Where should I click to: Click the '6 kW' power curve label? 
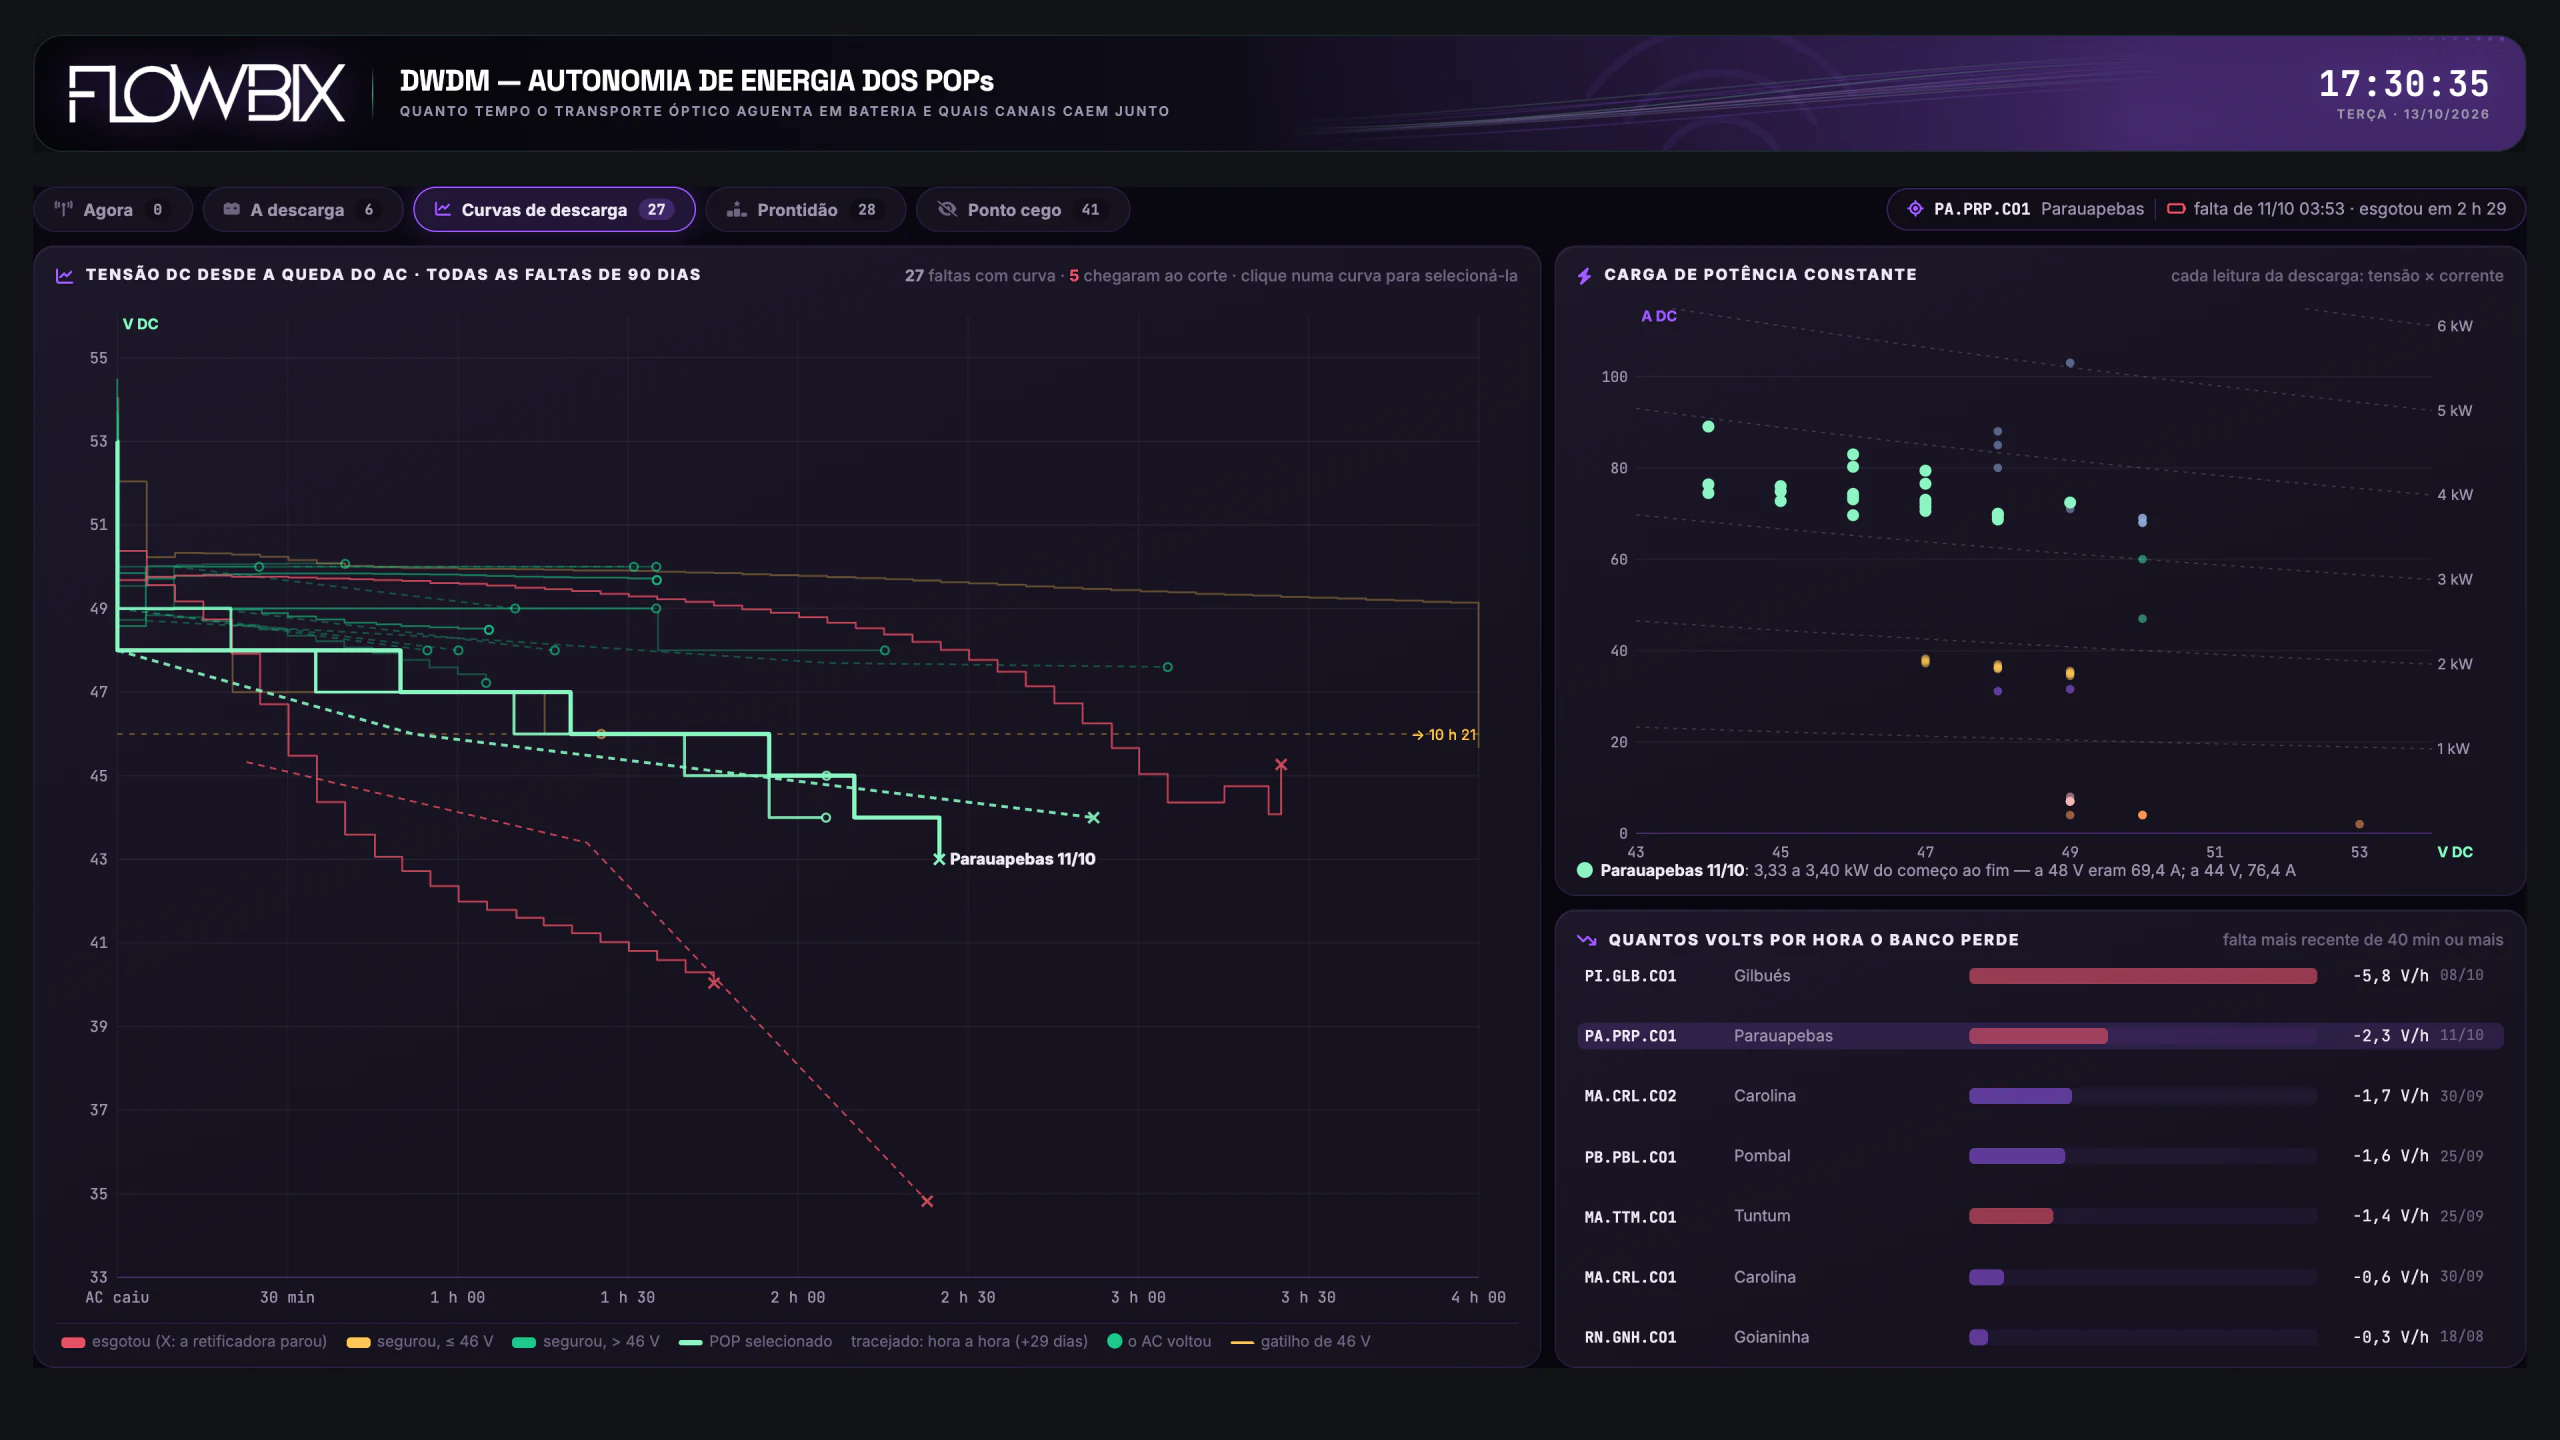[2454, 326]
